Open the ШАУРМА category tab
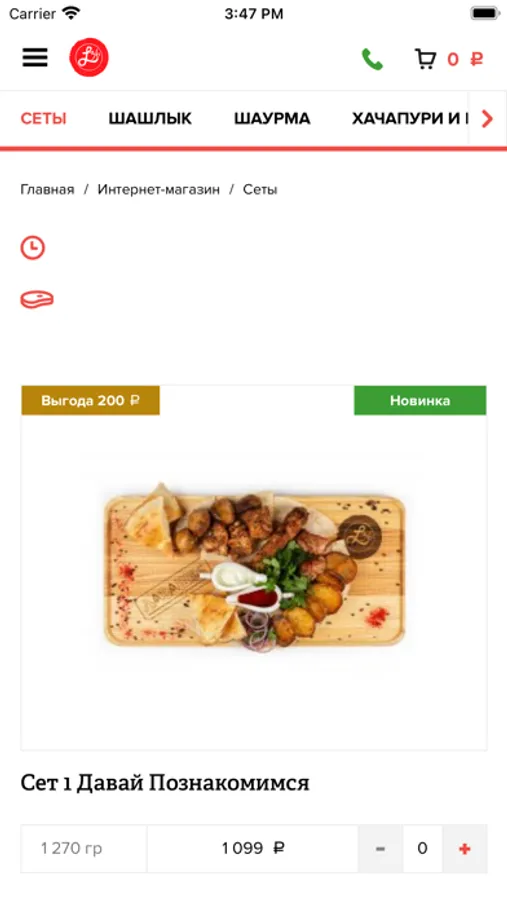 click(x=272, y=119)
